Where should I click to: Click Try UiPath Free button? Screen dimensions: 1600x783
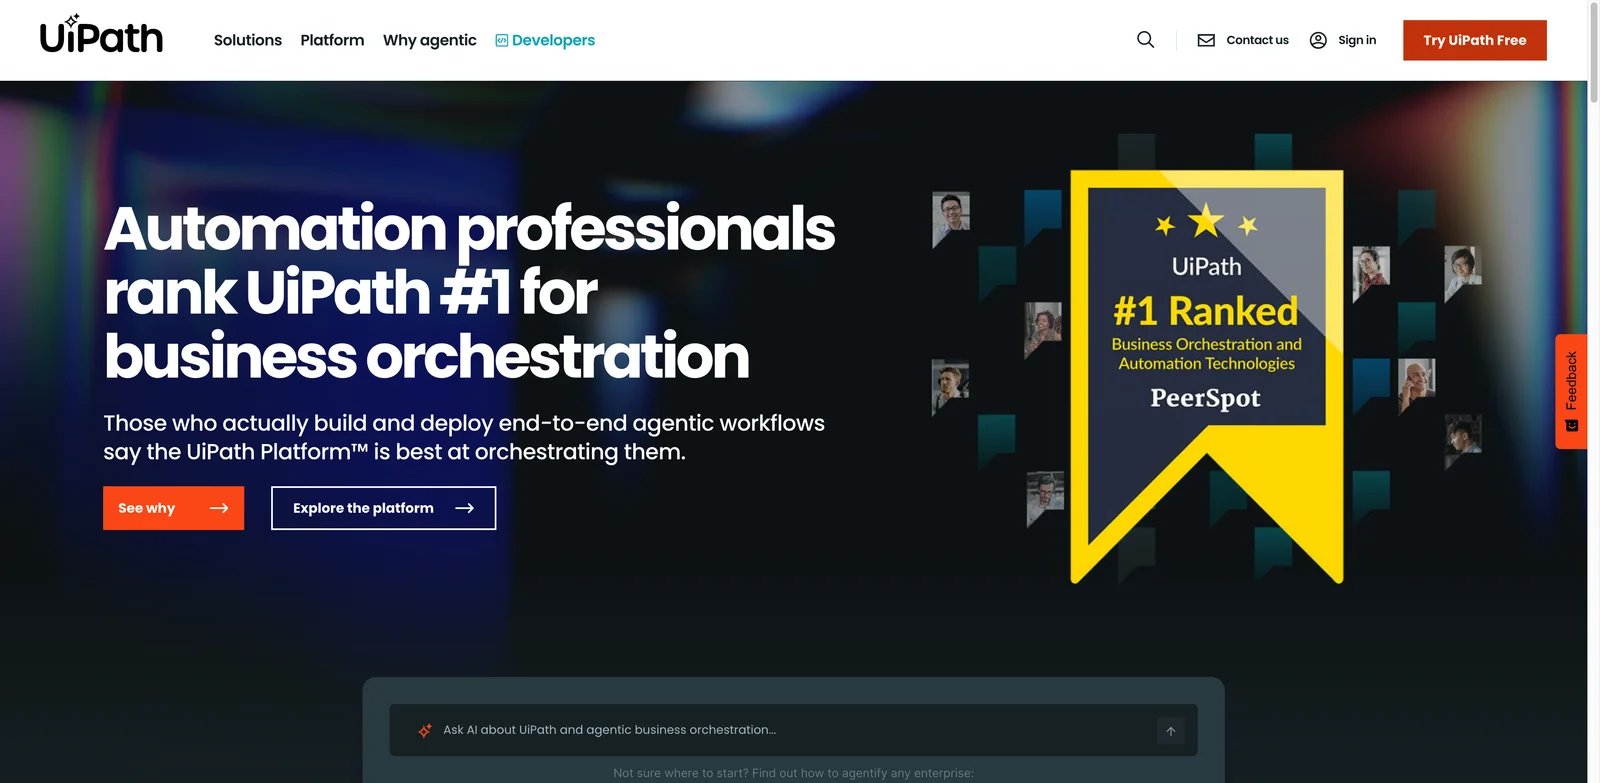click(x=1475, y=40)
